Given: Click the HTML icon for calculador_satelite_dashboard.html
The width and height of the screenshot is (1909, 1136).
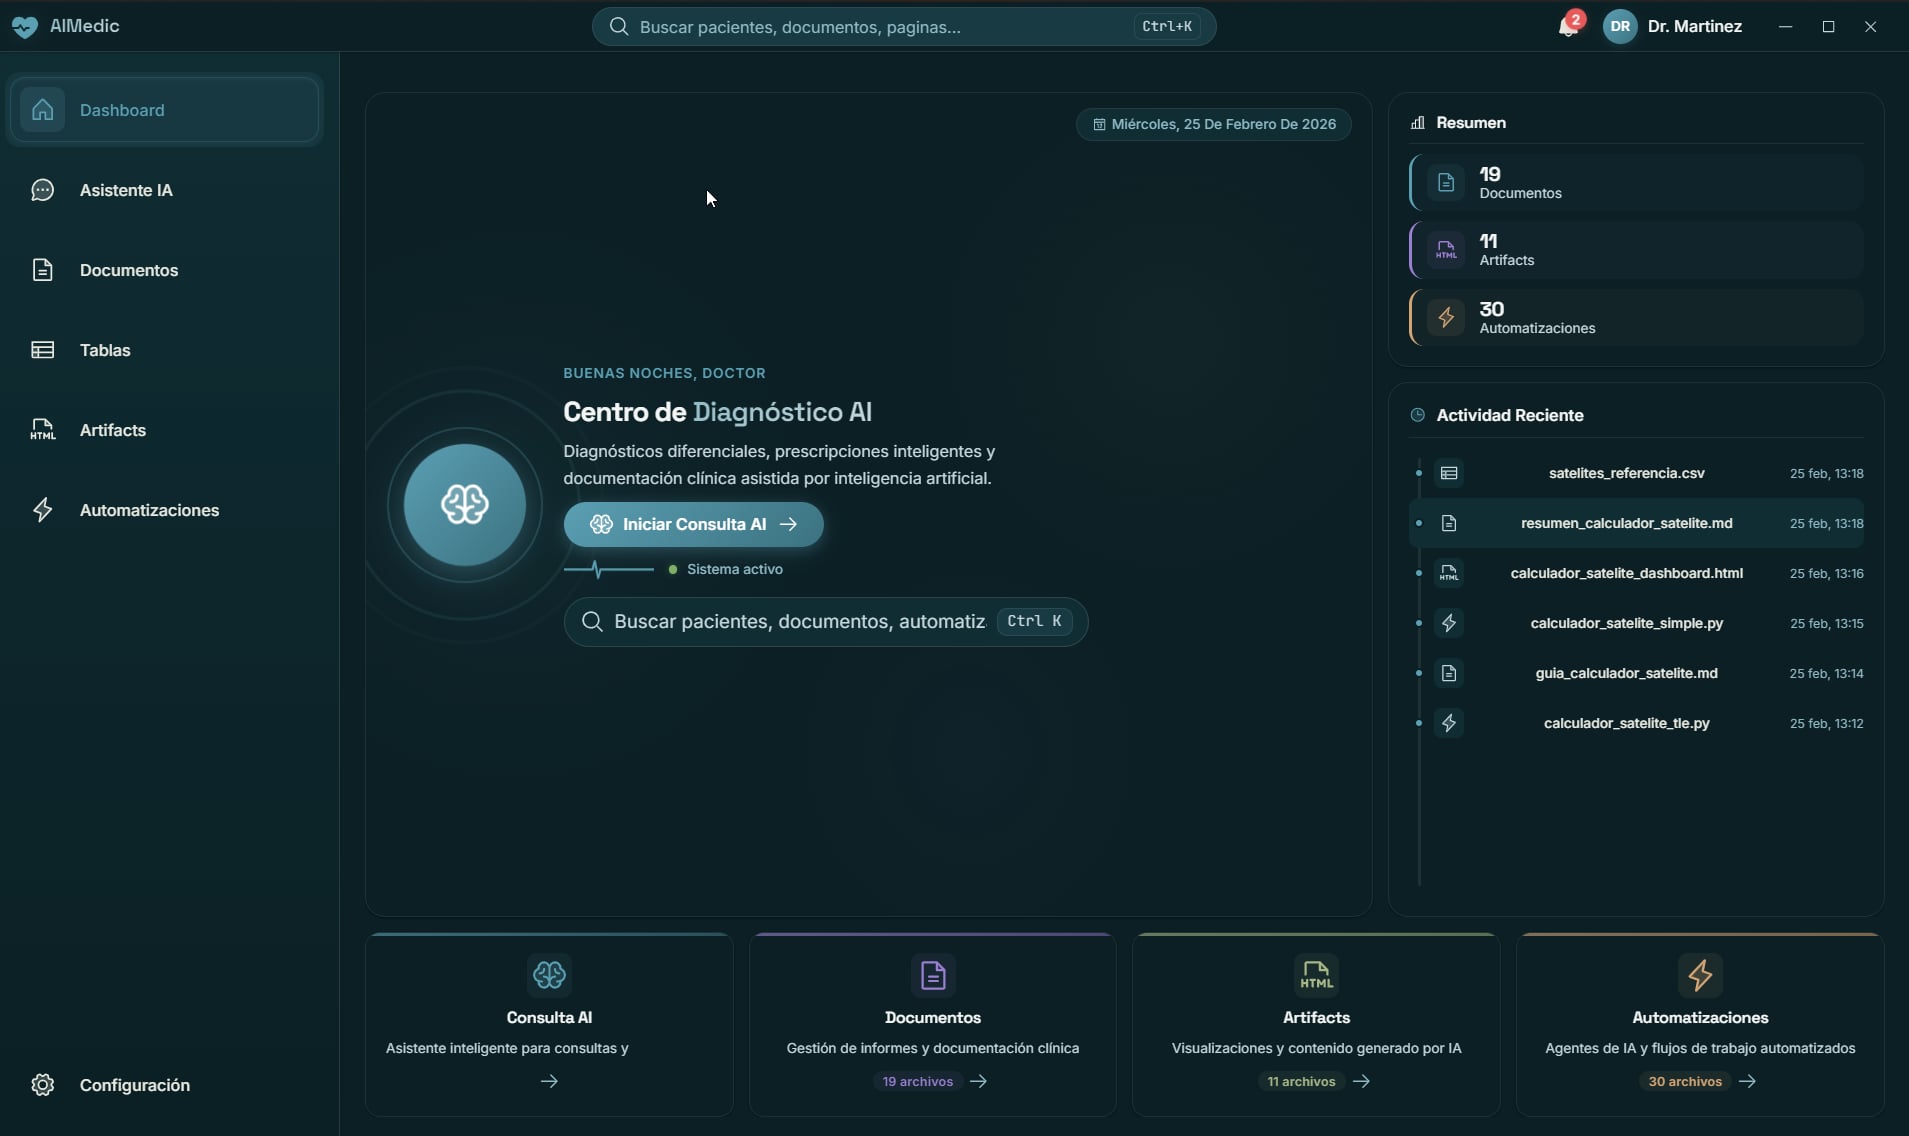Looking at the screenshot, I should click(1450, 572).
